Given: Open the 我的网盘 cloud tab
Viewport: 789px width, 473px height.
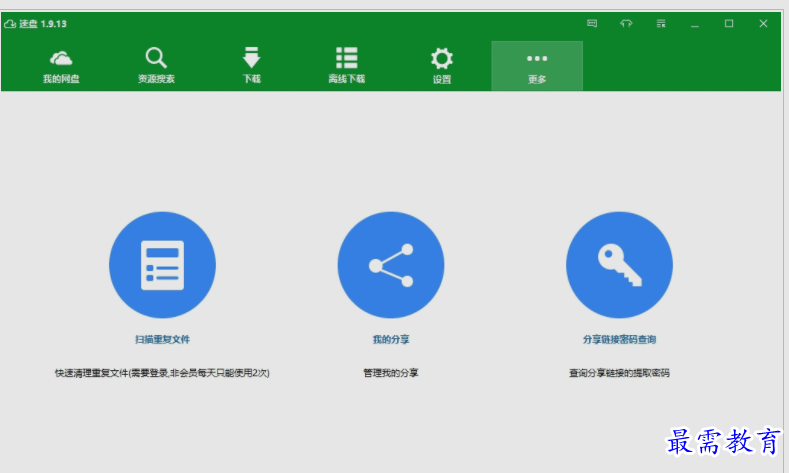Looking at the screenshot, I should pos(61,66).
